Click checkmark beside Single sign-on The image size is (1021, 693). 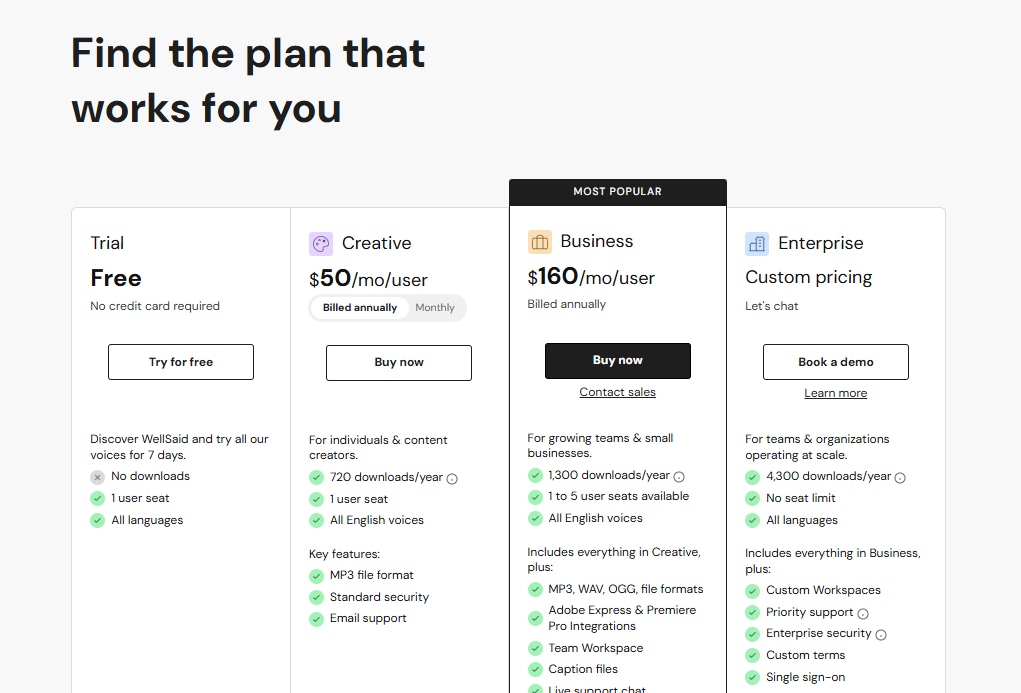752,677
